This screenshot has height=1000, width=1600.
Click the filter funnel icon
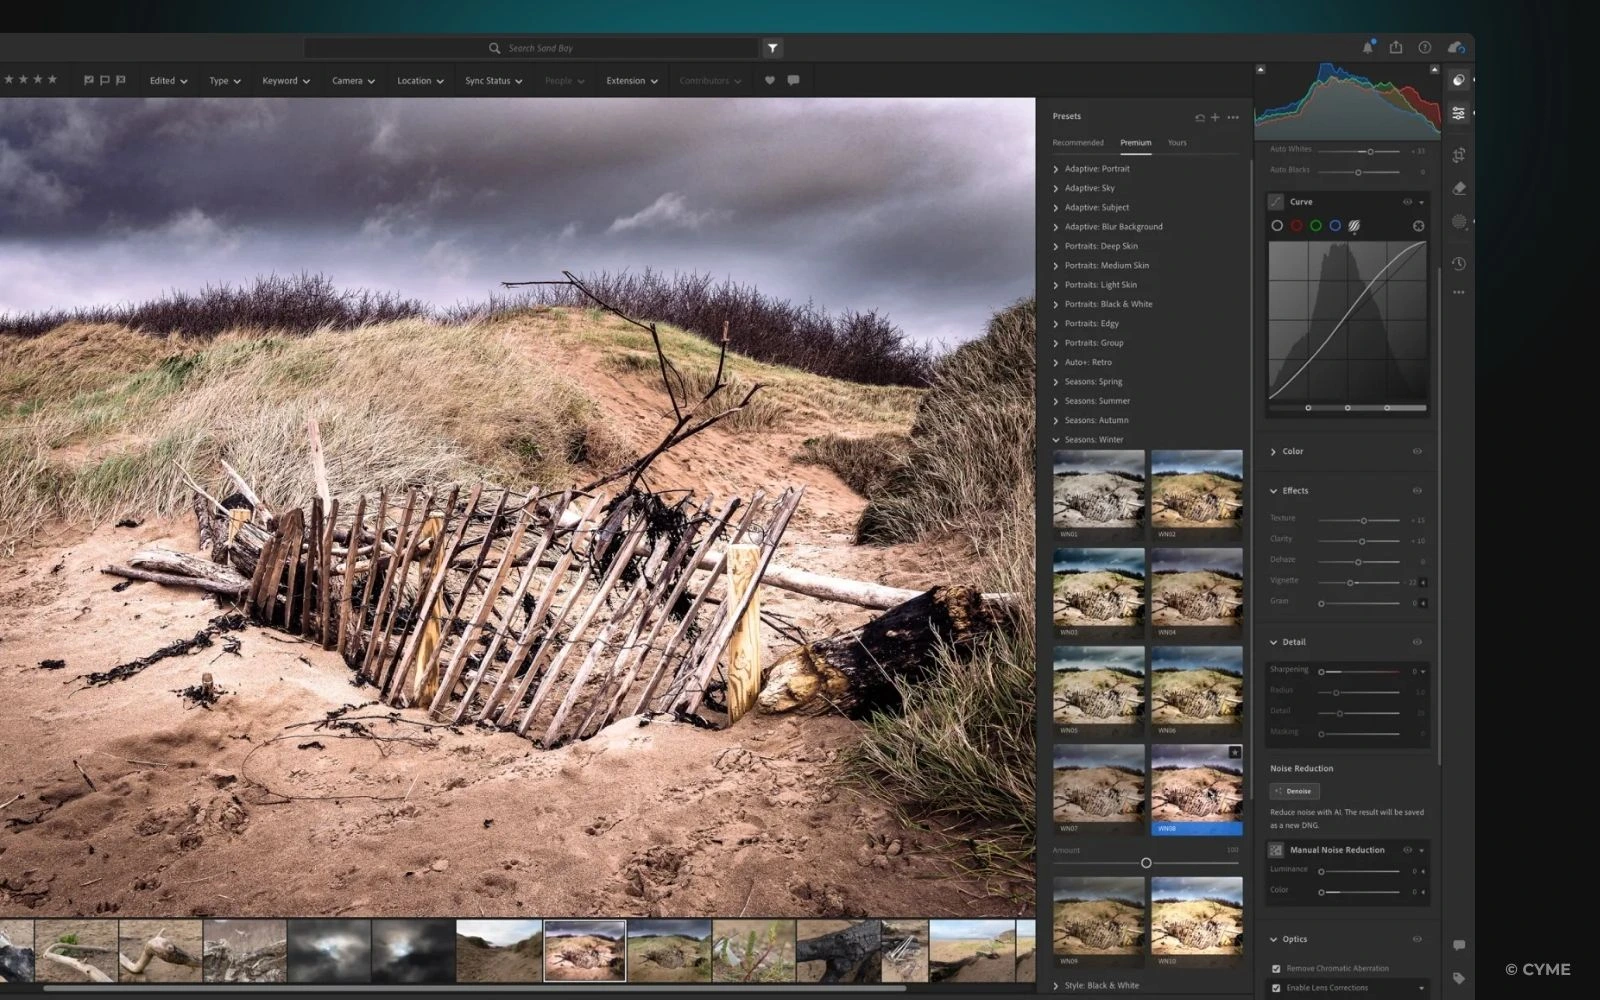772,48
